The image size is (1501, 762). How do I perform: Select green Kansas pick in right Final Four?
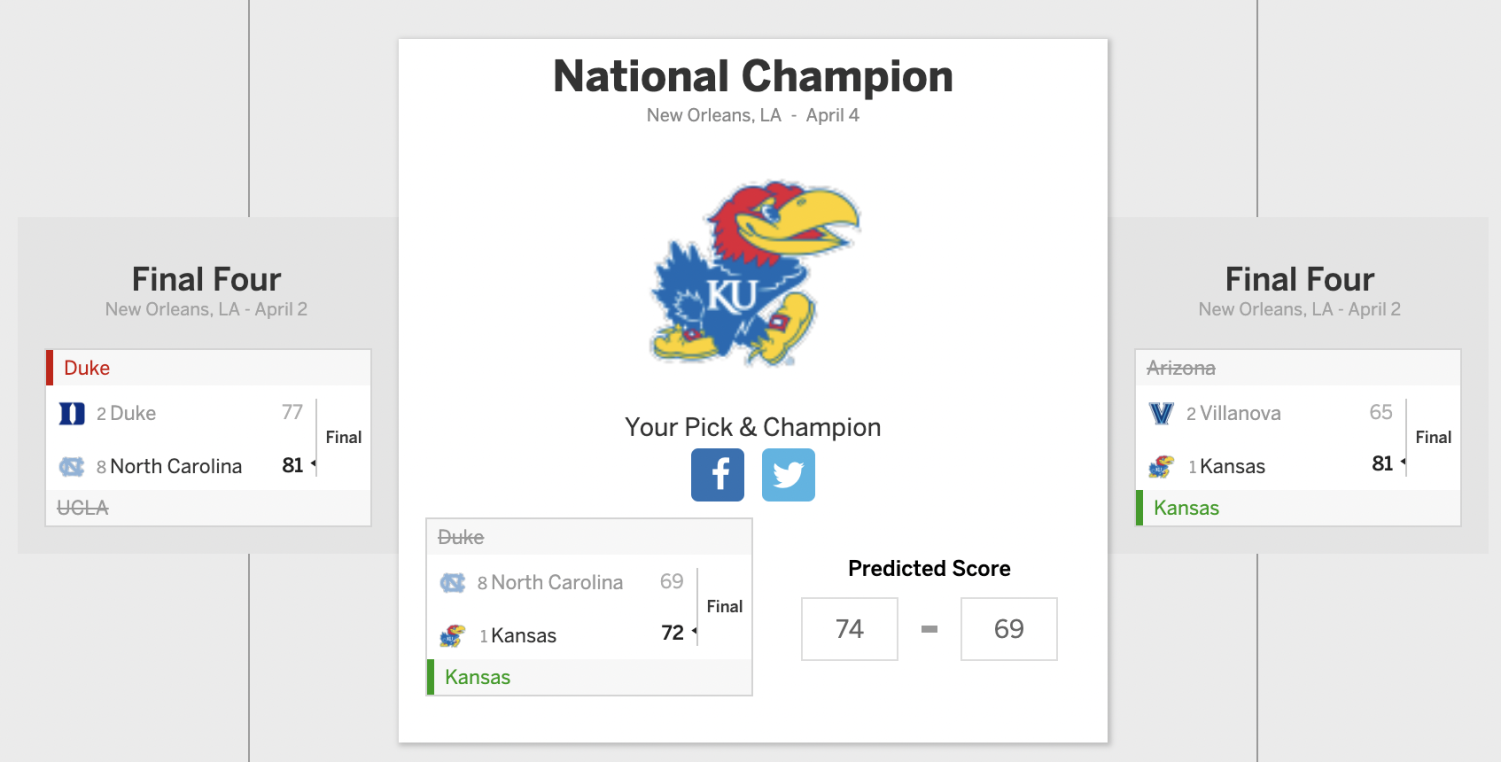pos(1298,508)
